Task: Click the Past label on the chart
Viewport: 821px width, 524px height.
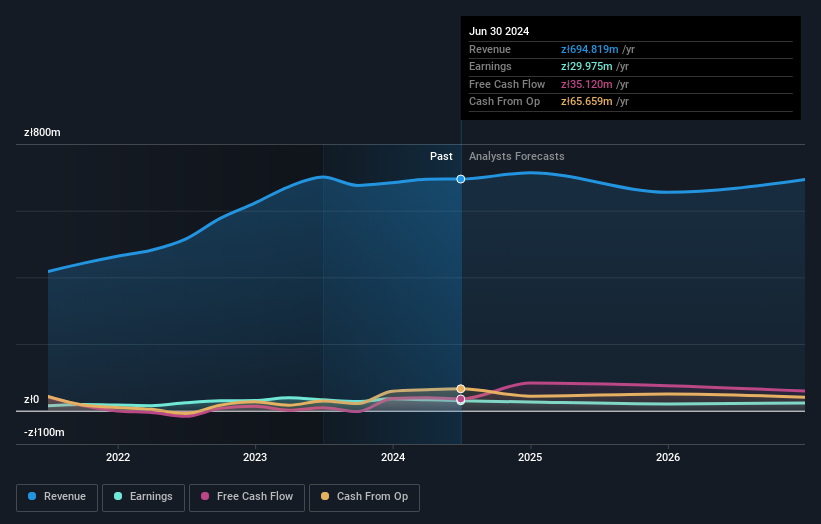Action: coord(441,156)
